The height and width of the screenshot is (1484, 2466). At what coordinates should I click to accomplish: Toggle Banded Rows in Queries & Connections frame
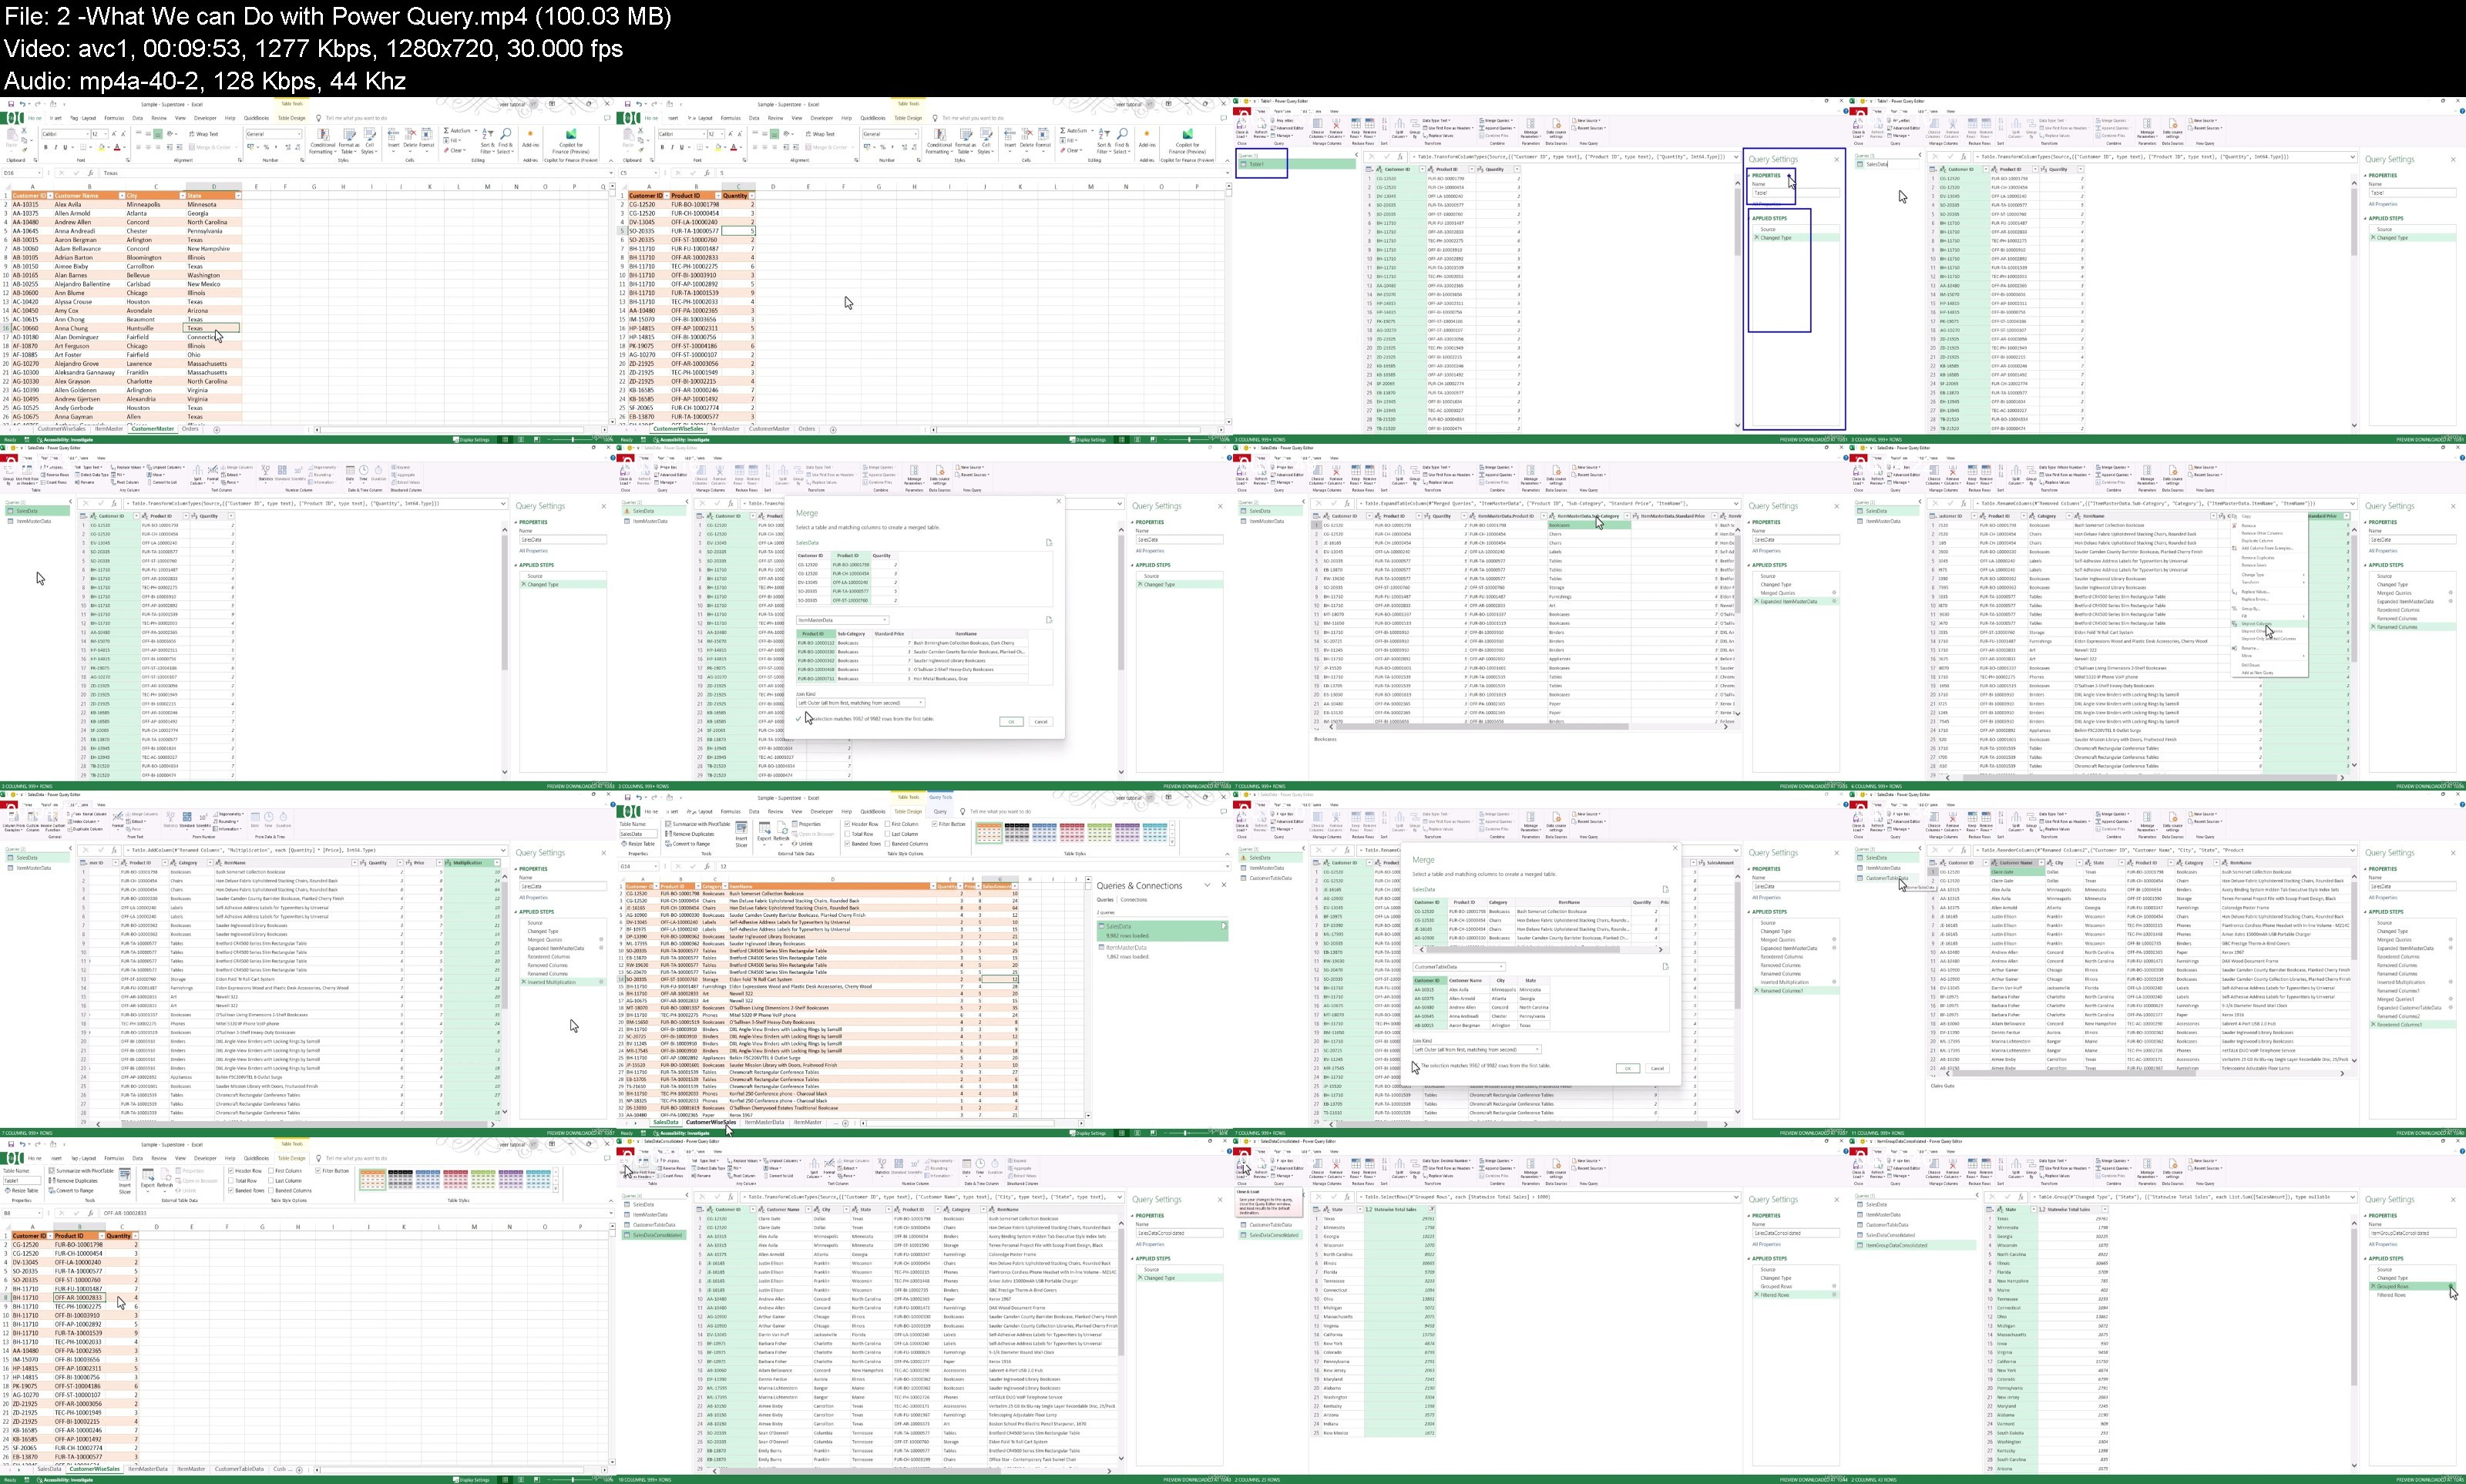click(x=847, y=844)
